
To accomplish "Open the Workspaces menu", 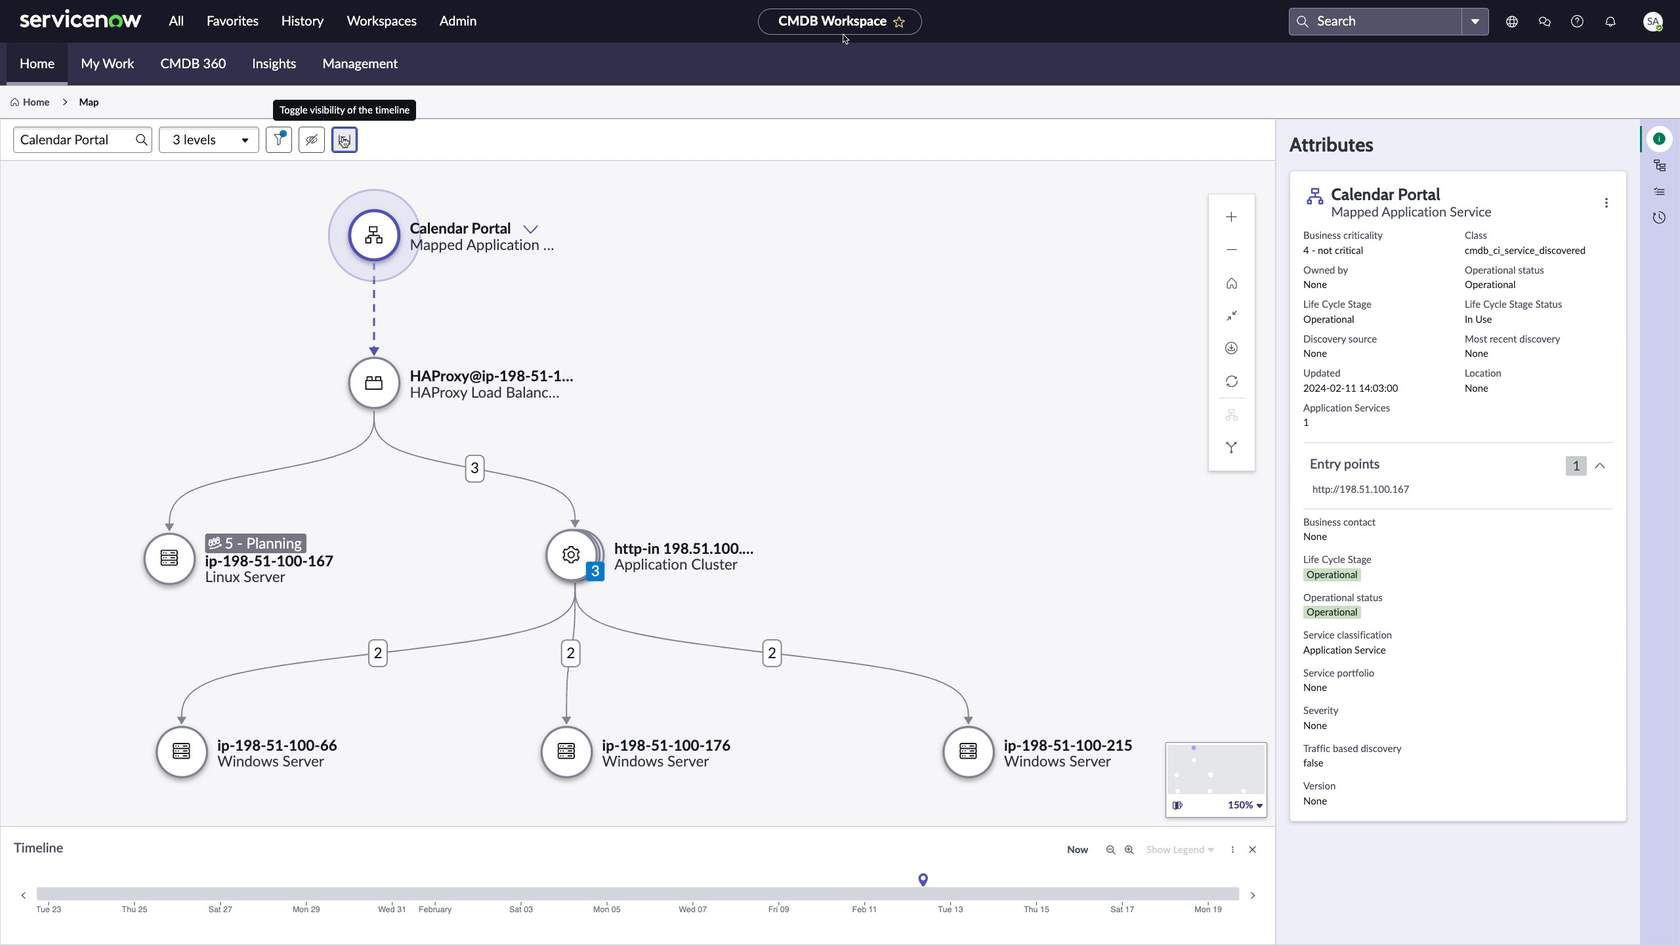I will click(381, 20).
